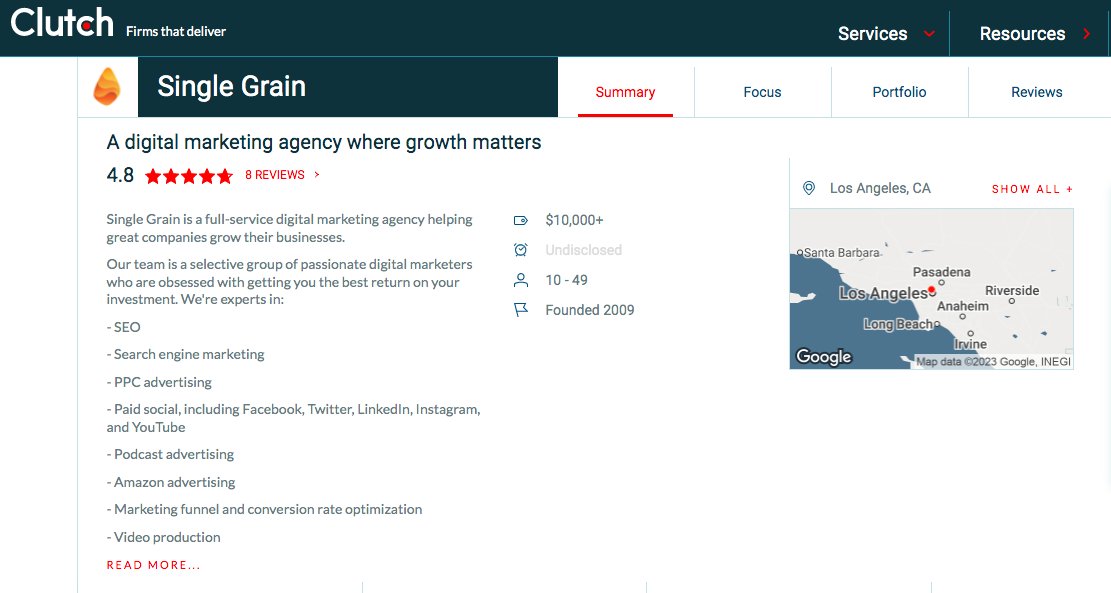
Task: Click the red Los Angeles map marker
Action: [x=931, y=290]
